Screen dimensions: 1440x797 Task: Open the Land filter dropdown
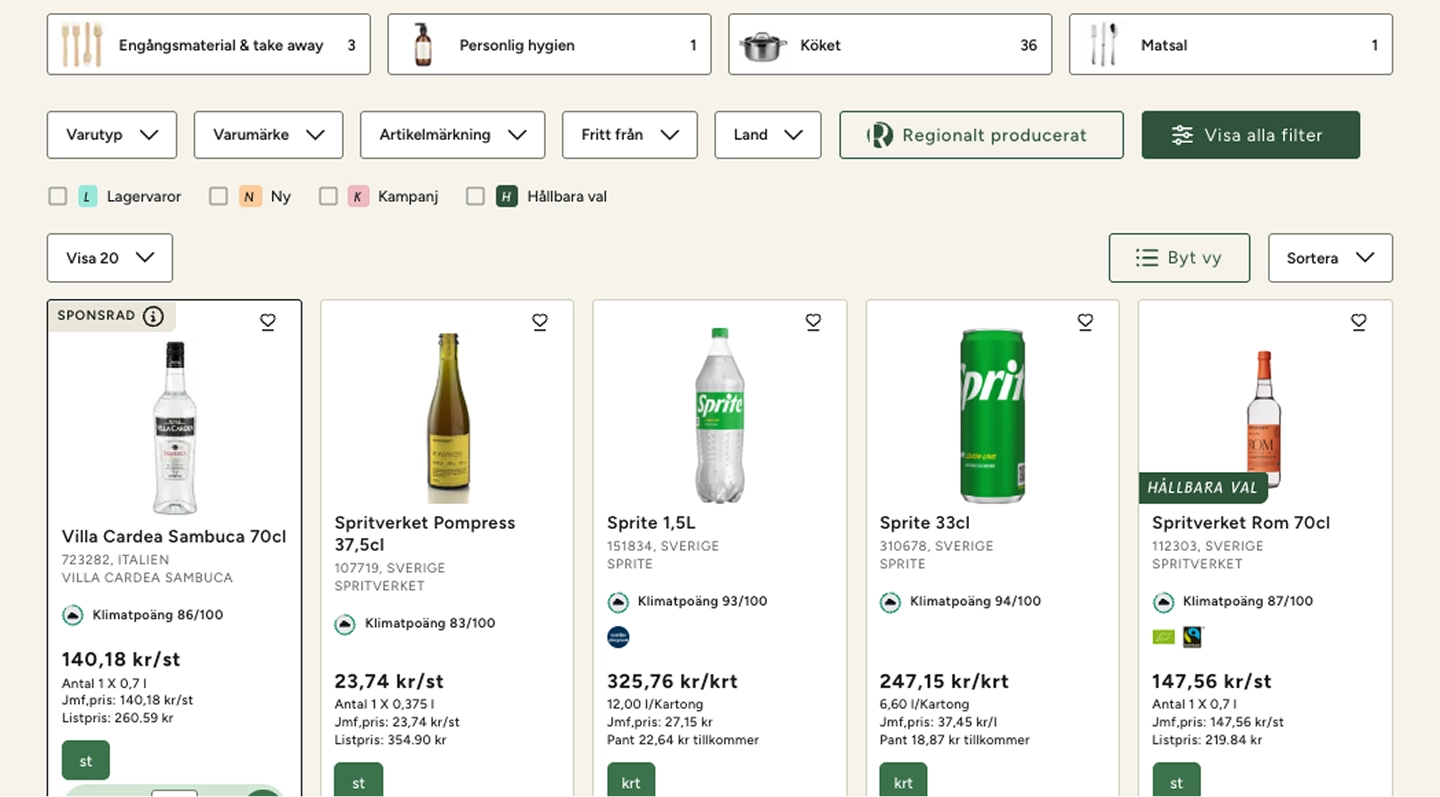point(768,135)
